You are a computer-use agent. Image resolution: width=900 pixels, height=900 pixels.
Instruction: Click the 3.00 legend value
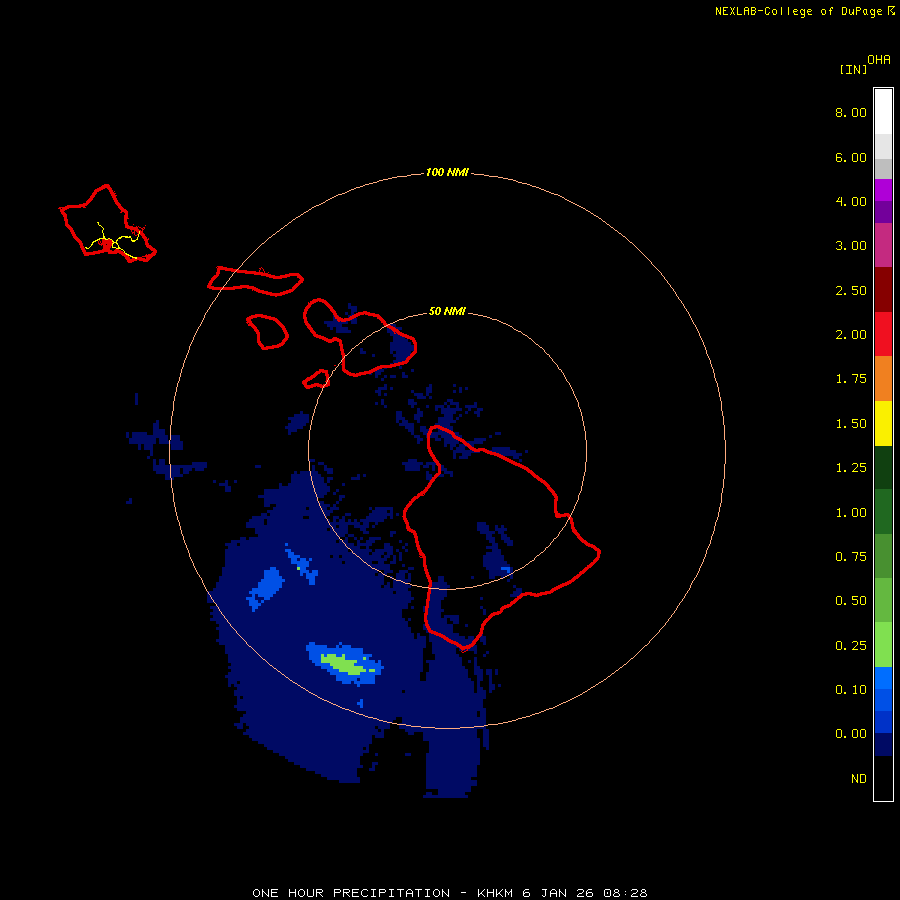pos(851,246)
